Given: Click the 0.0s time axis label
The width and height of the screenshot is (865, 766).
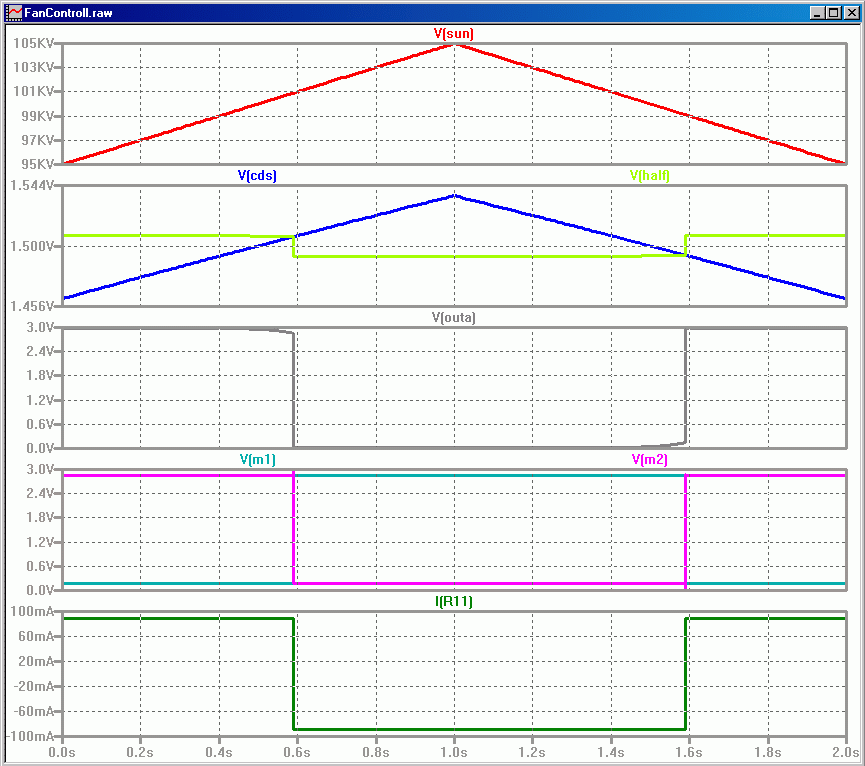Looking at the screenshot, I should [62, 752].
